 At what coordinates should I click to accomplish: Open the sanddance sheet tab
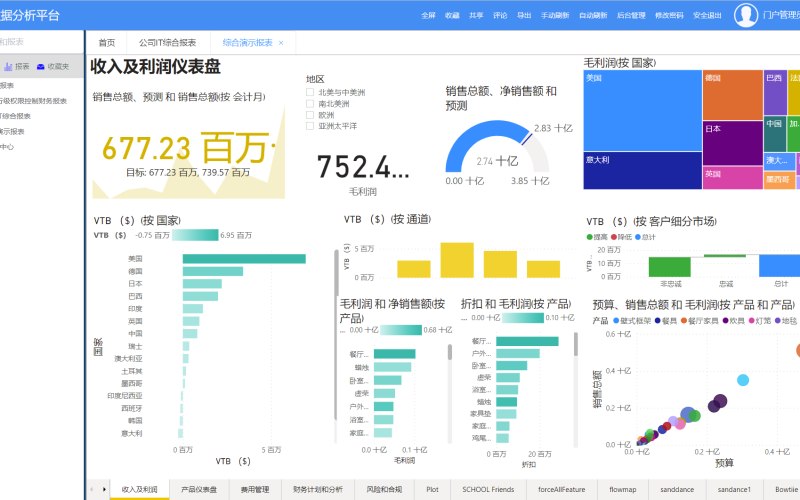click(677, 489)
